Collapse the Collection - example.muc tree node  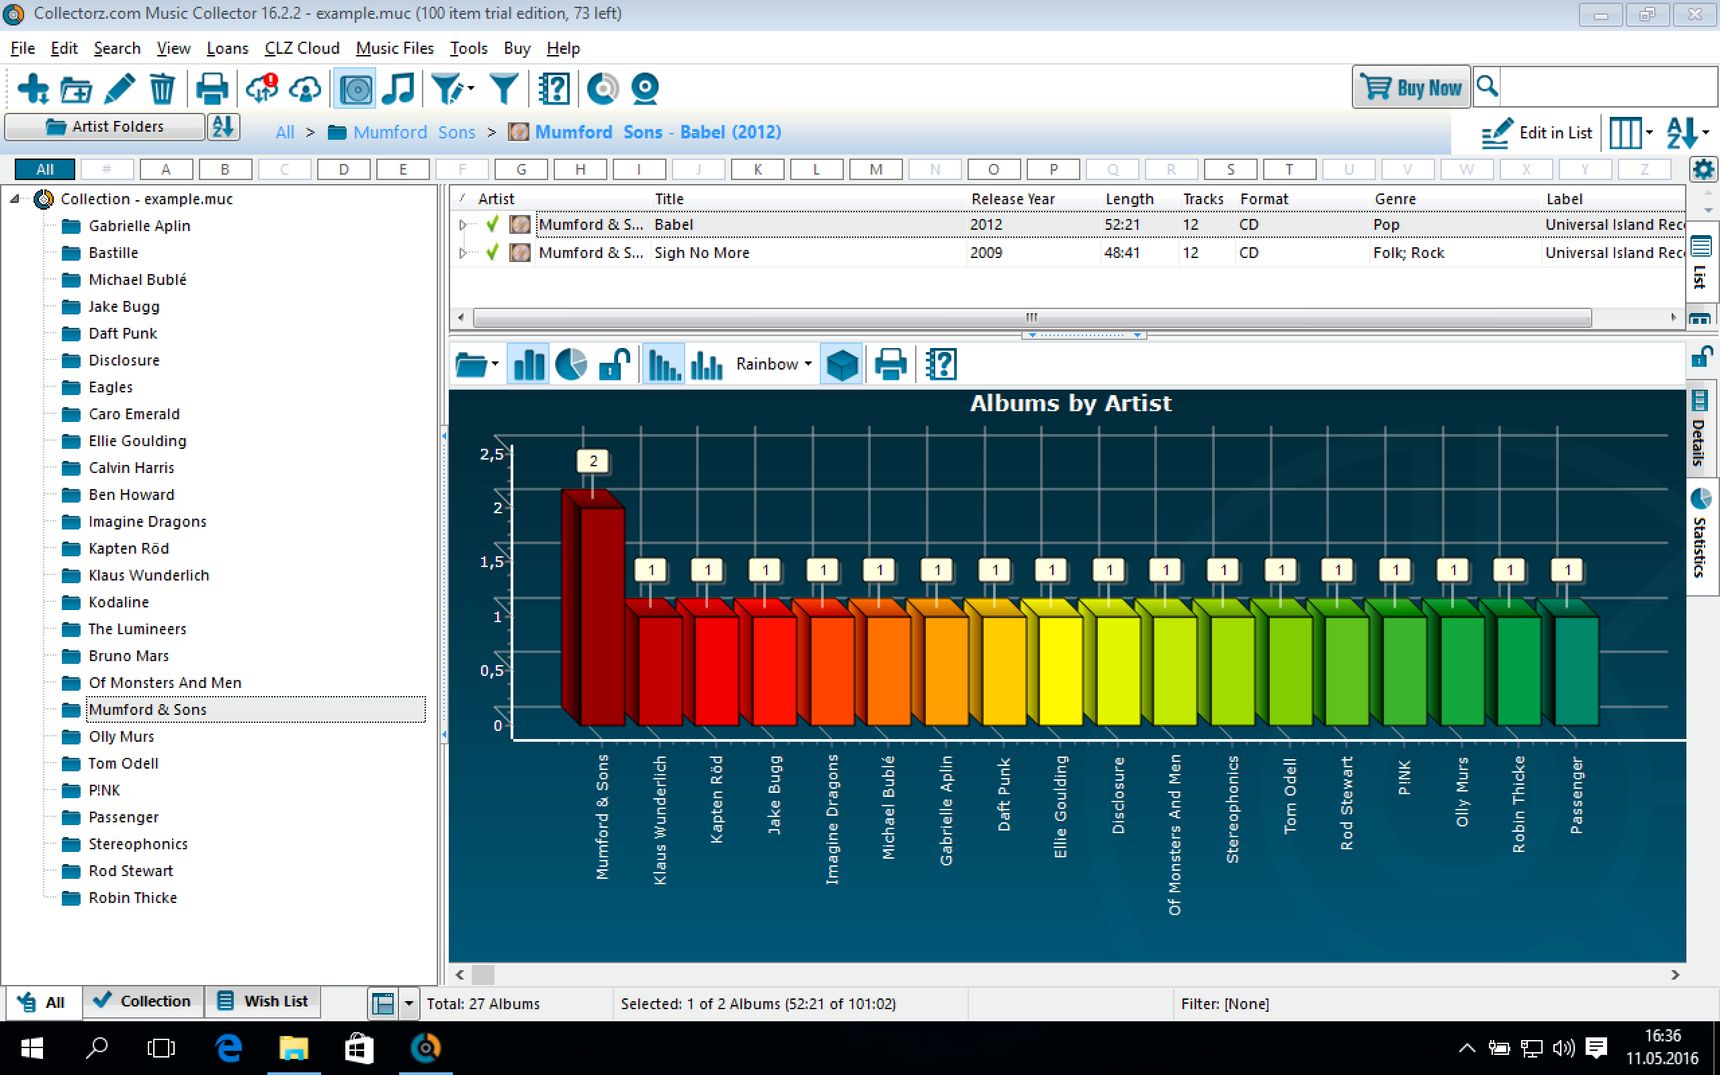pos(15,199)
